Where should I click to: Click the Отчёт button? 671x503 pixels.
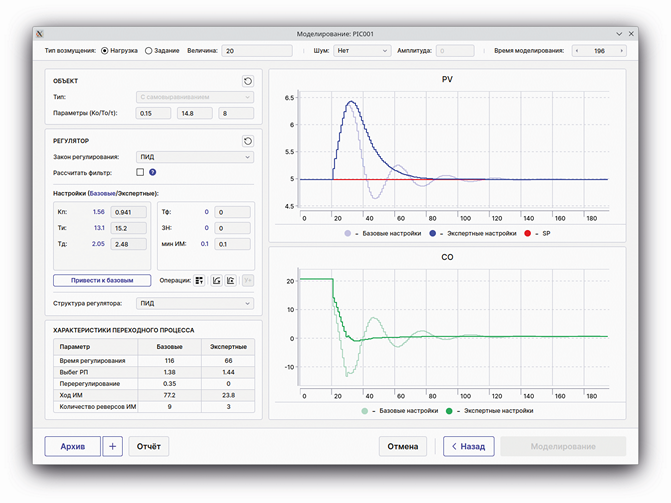click(x=149, y=446)
